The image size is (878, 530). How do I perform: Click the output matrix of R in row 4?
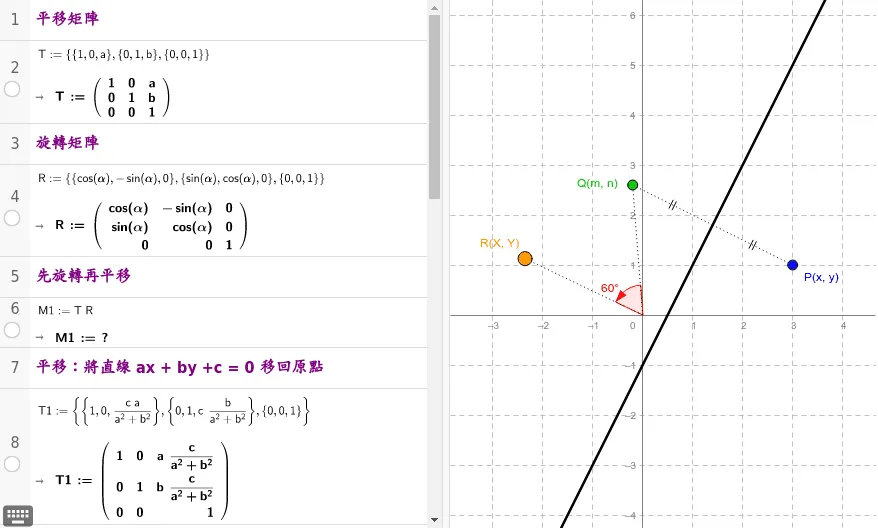click(151, 226)
